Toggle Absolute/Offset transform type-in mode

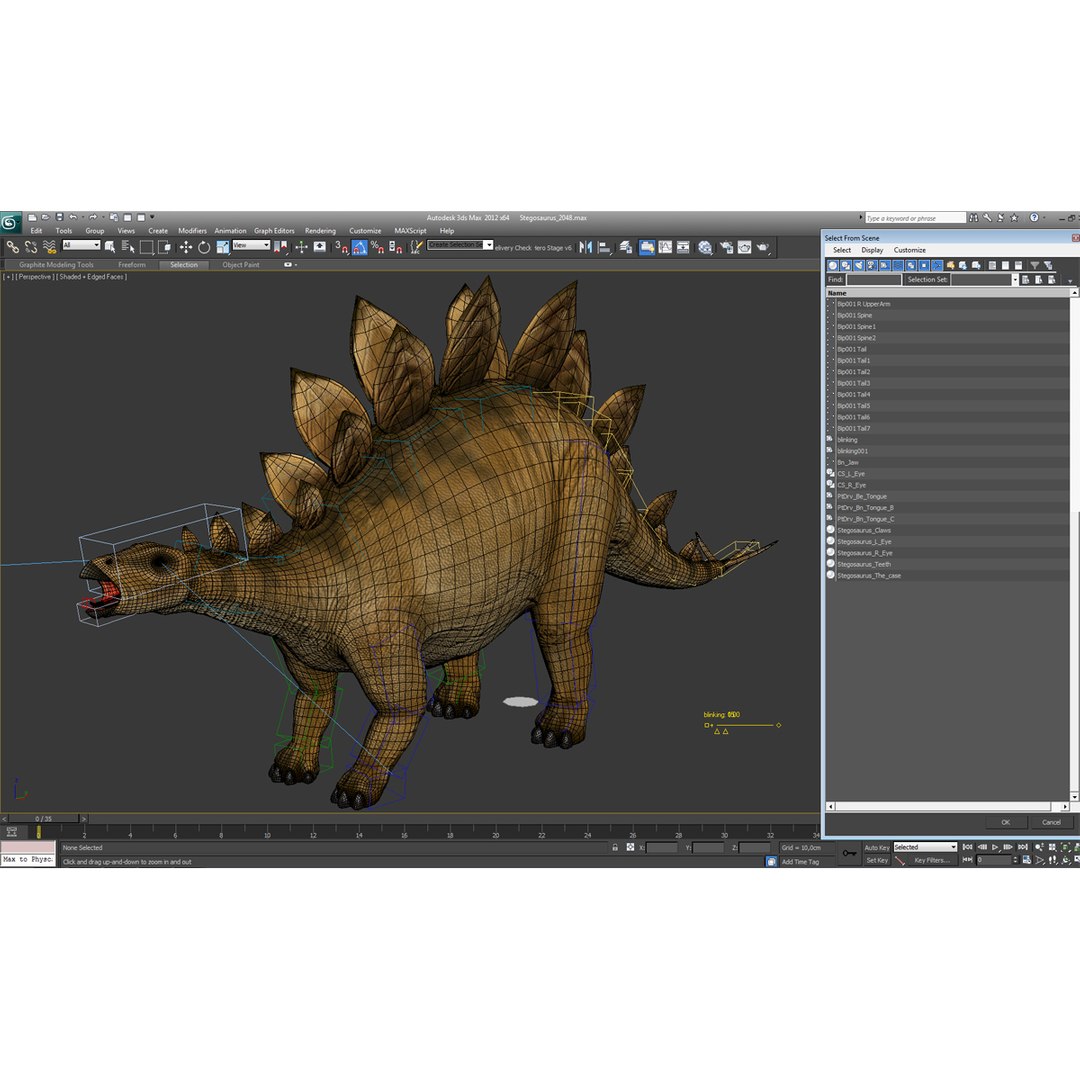(630, 847)
